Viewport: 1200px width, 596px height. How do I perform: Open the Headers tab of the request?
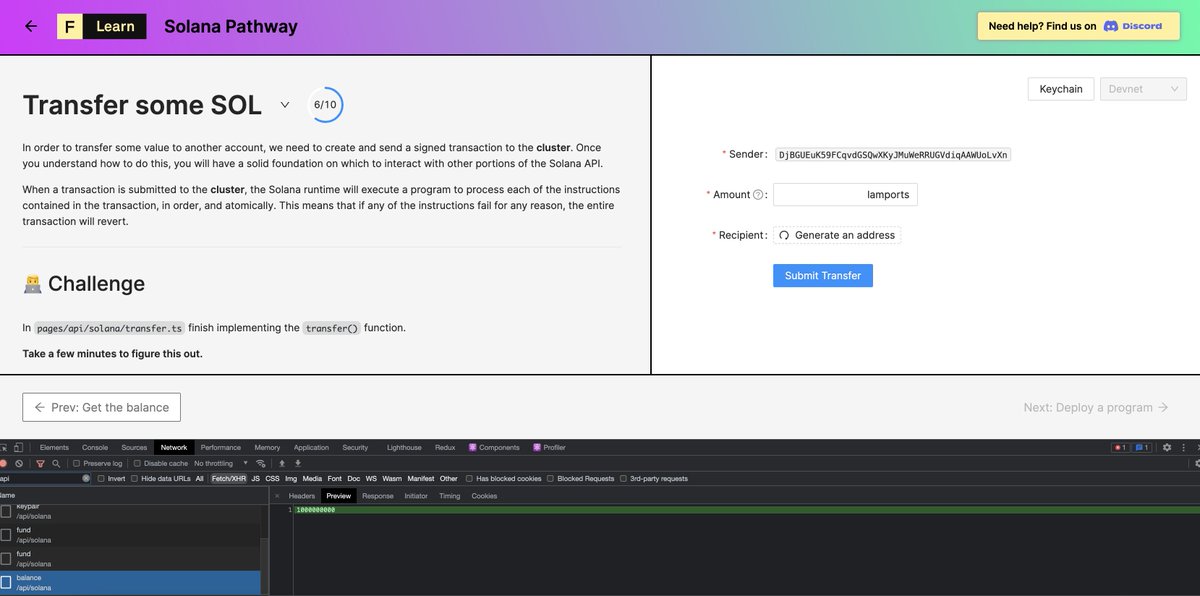(x=302, y=496)
